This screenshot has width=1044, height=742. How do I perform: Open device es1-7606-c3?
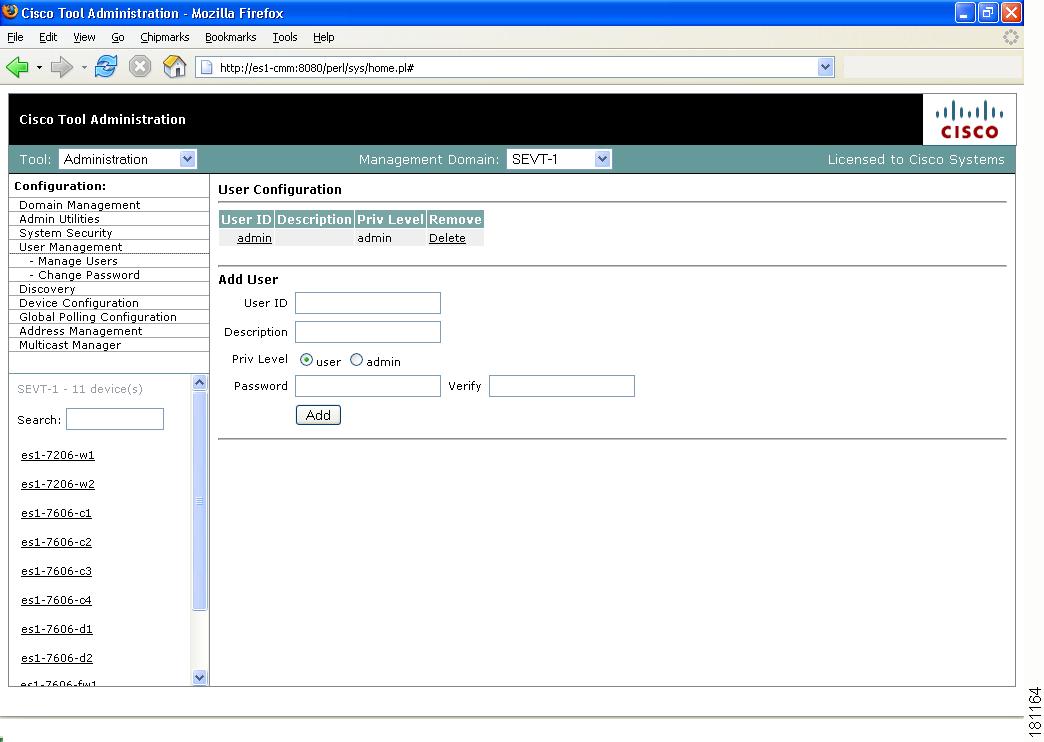[x=57, y=571]
